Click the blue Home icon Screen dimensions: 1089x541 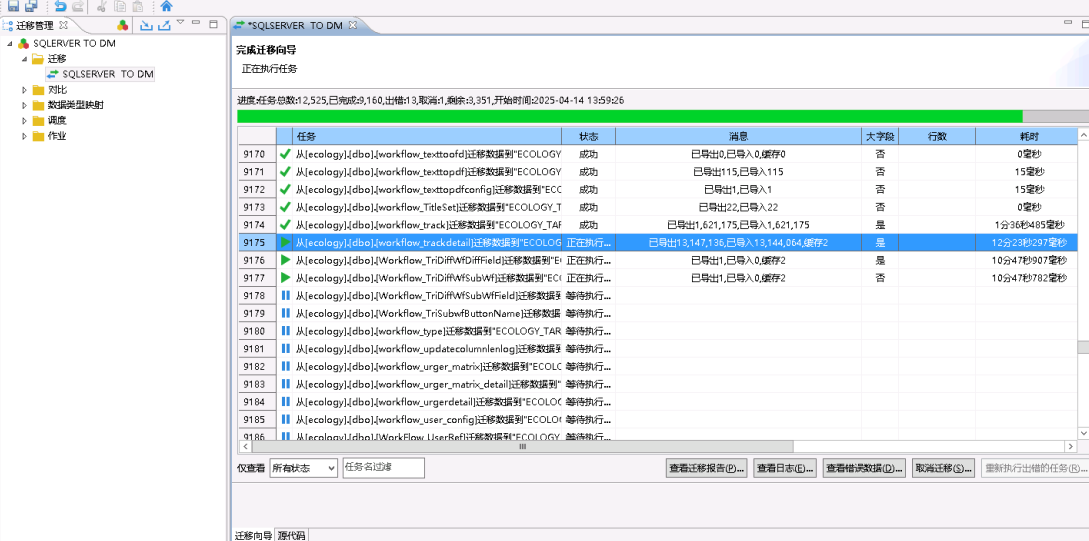click(x=166, y=6)
